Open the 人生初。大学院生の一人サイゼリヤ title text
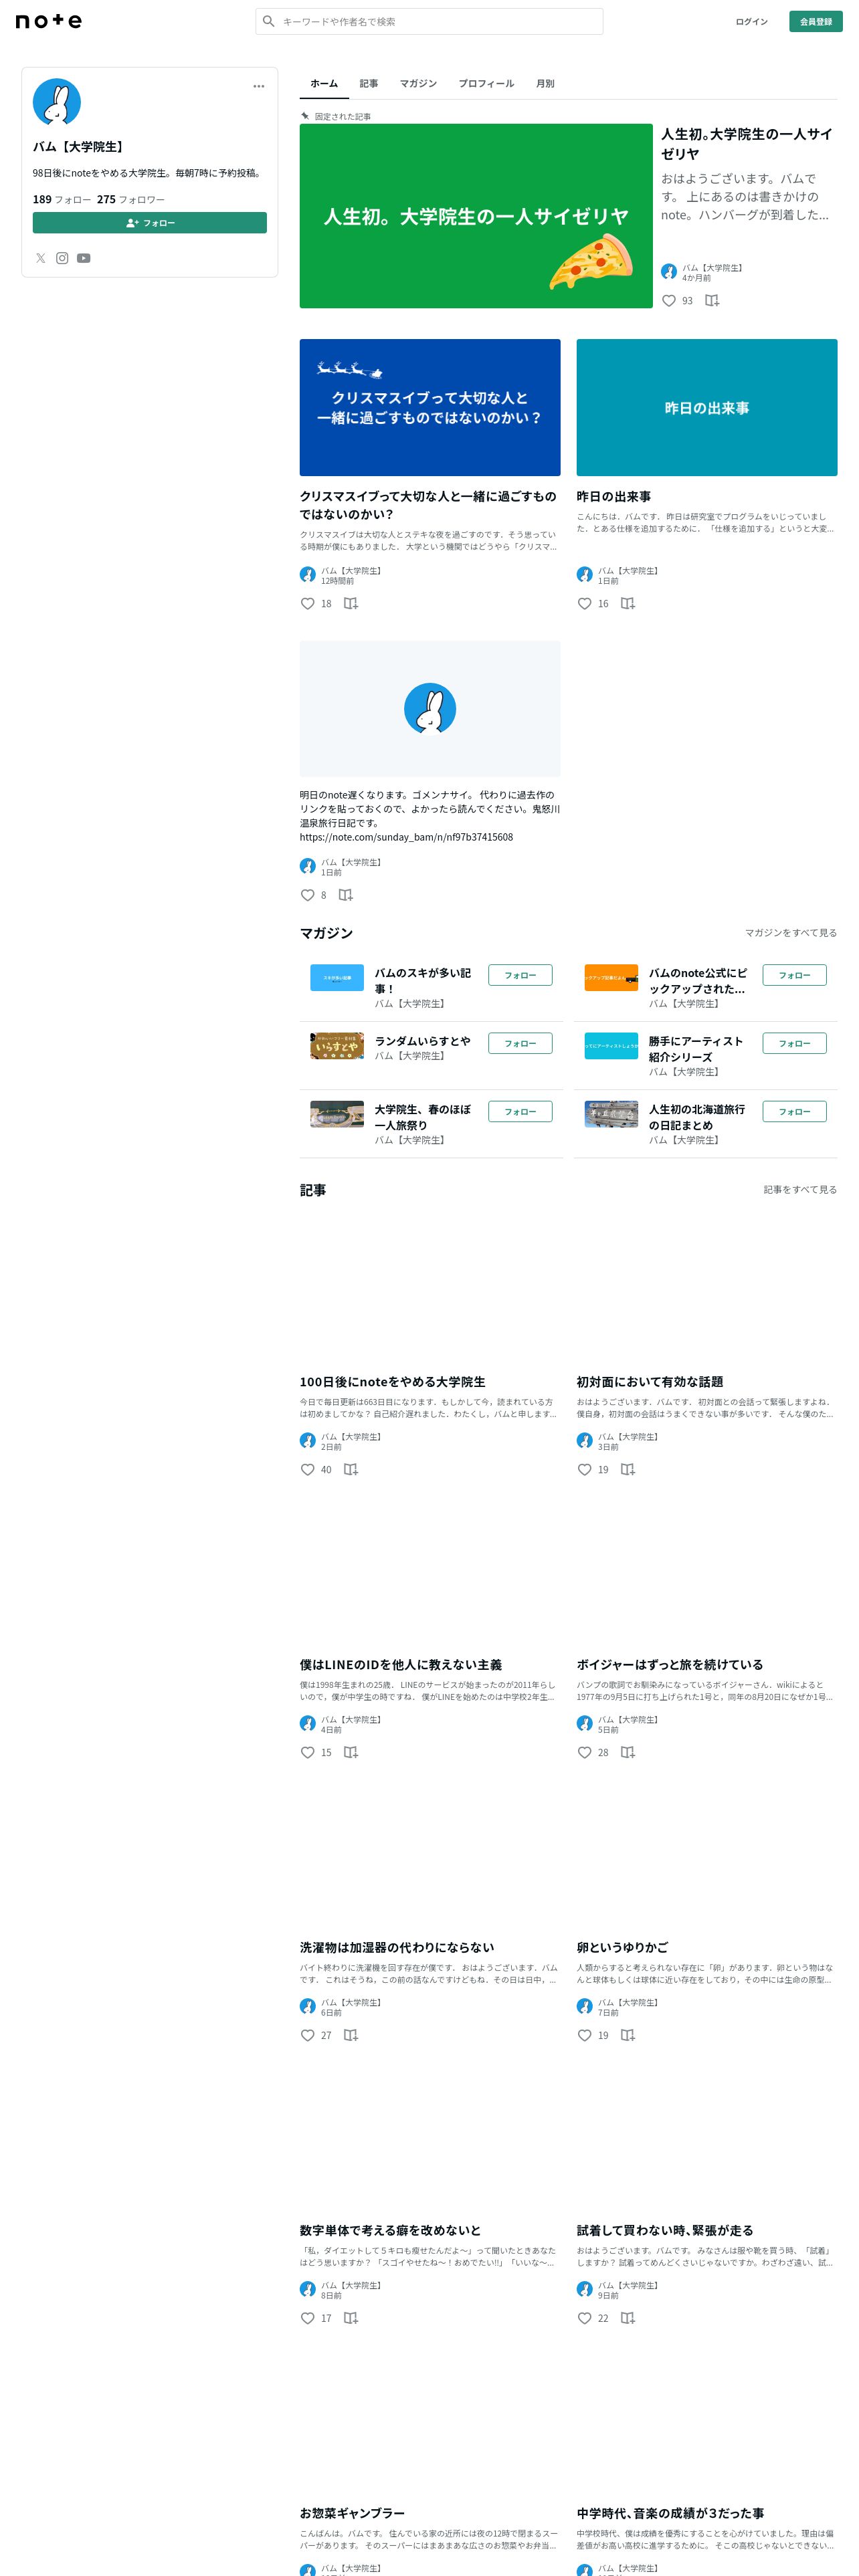This screenshot has width=859, height=2576. coord(747,143)
